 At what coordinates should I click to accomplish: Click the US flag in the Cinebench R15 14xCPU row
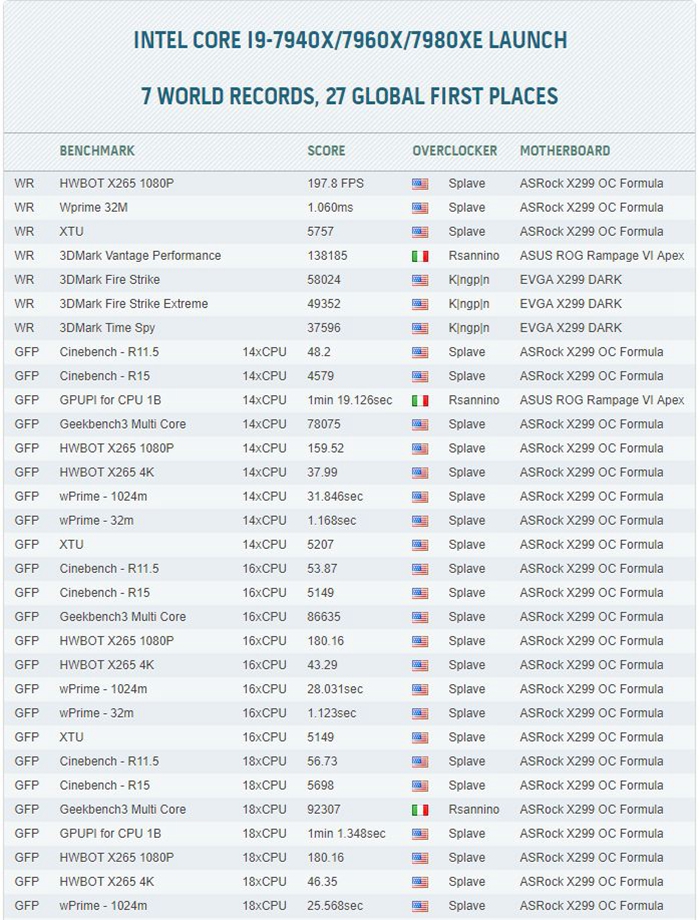[x=420, y=377]
